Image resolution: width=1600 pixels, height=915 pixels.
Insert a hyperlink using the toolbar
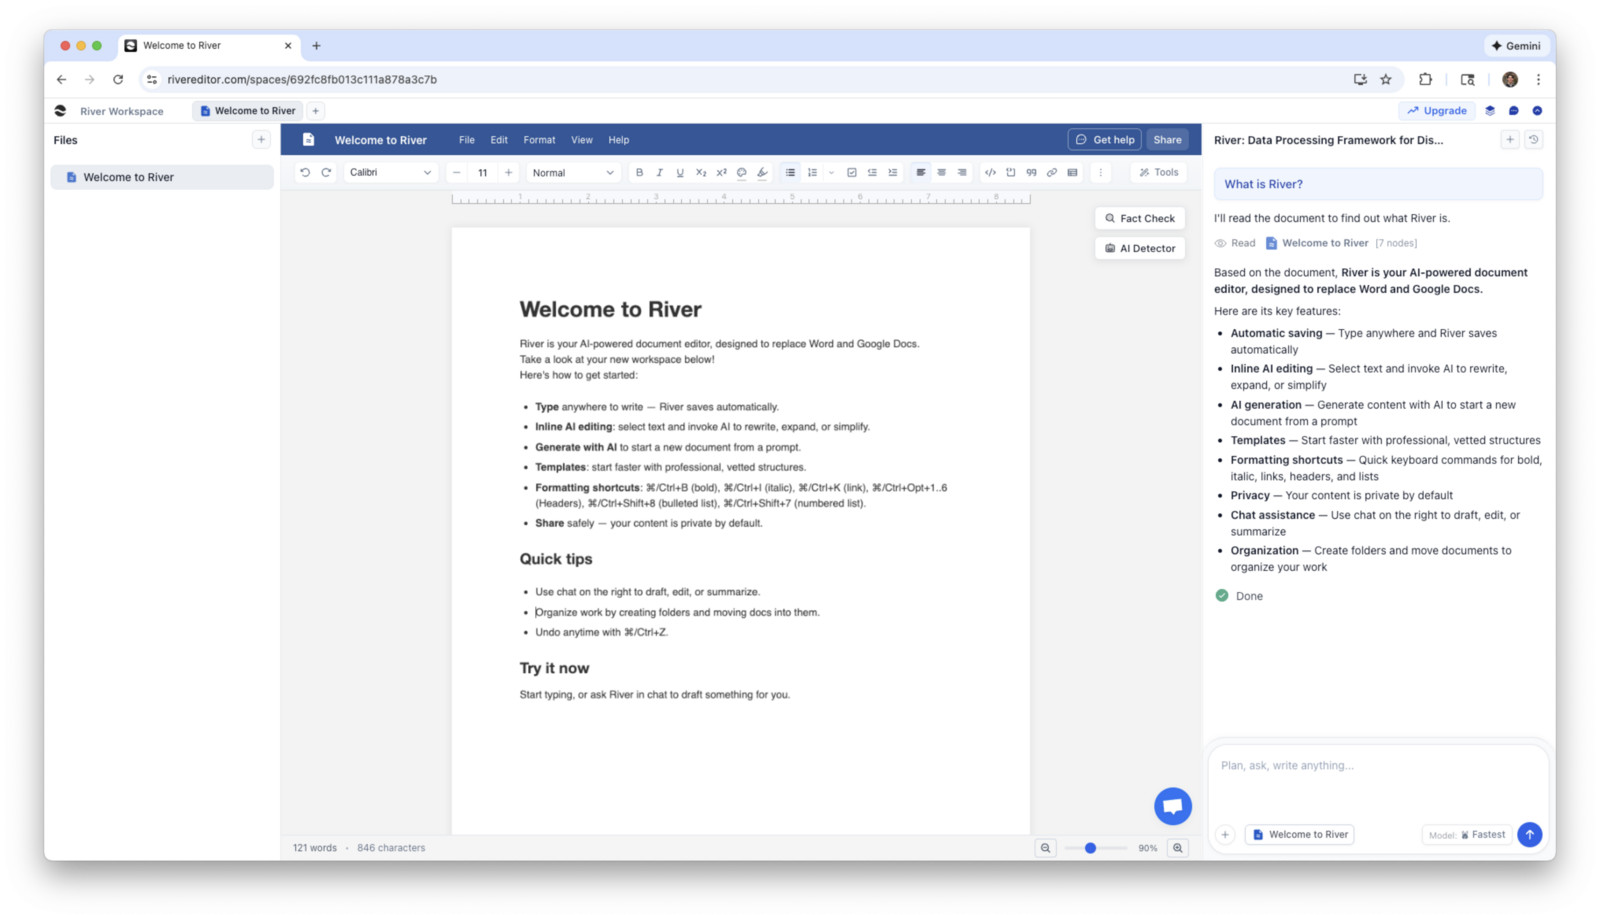[1051, 172]
